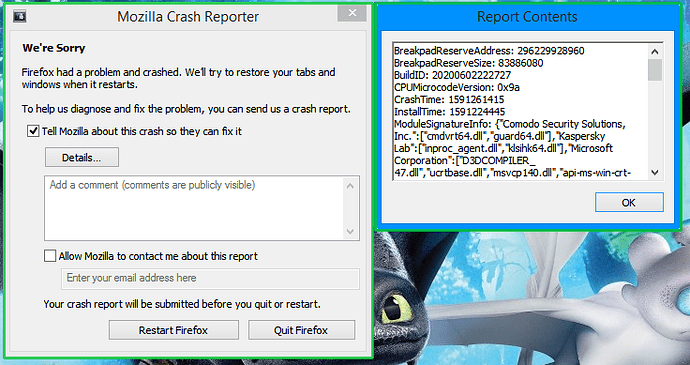This screenshot has width=690, height=365.
Task: Click the Report Contents title bar
Action: pyautogui.click(x=527, y=17)
